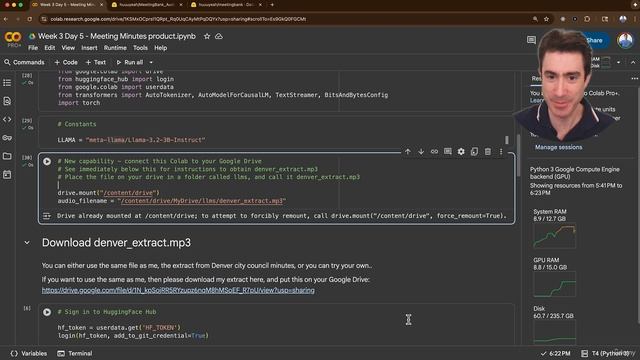Image resolution: width=640 pixels, height=360 pixels.
Task: Collapse the Download denver_extract.mp3 section
Action: [27, 243]
